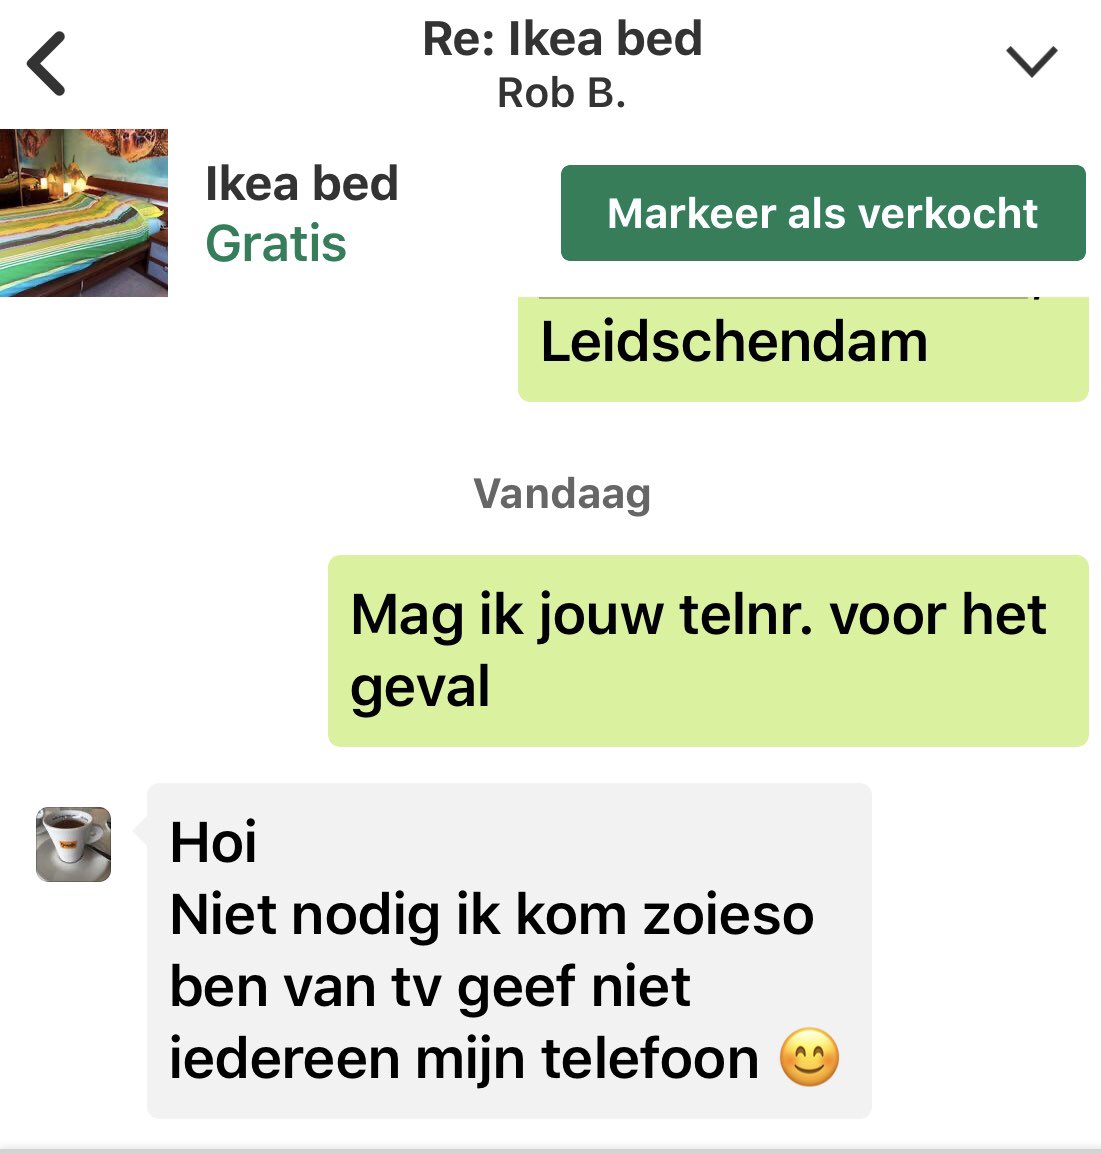Expand options with the top-right chevron

[1031, 62]
